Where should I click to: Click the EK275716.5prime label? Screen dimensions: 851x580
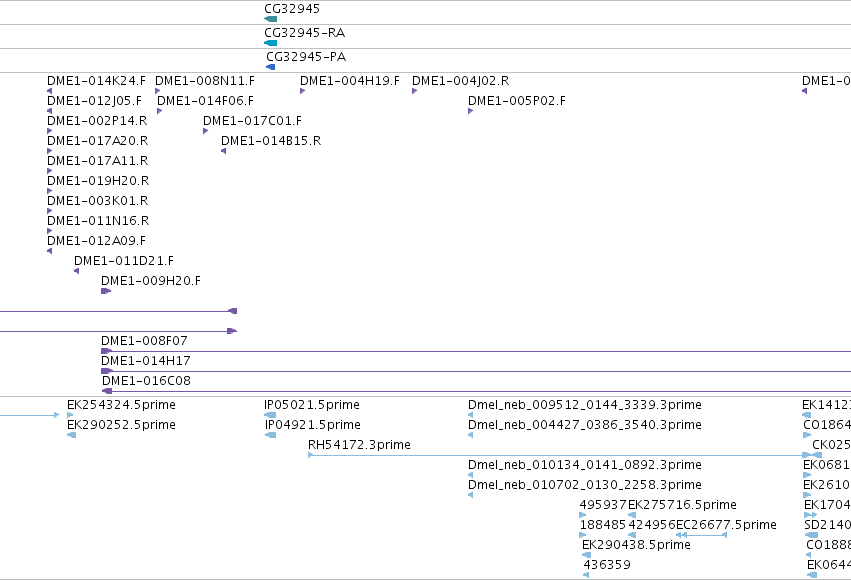(682, 506)
